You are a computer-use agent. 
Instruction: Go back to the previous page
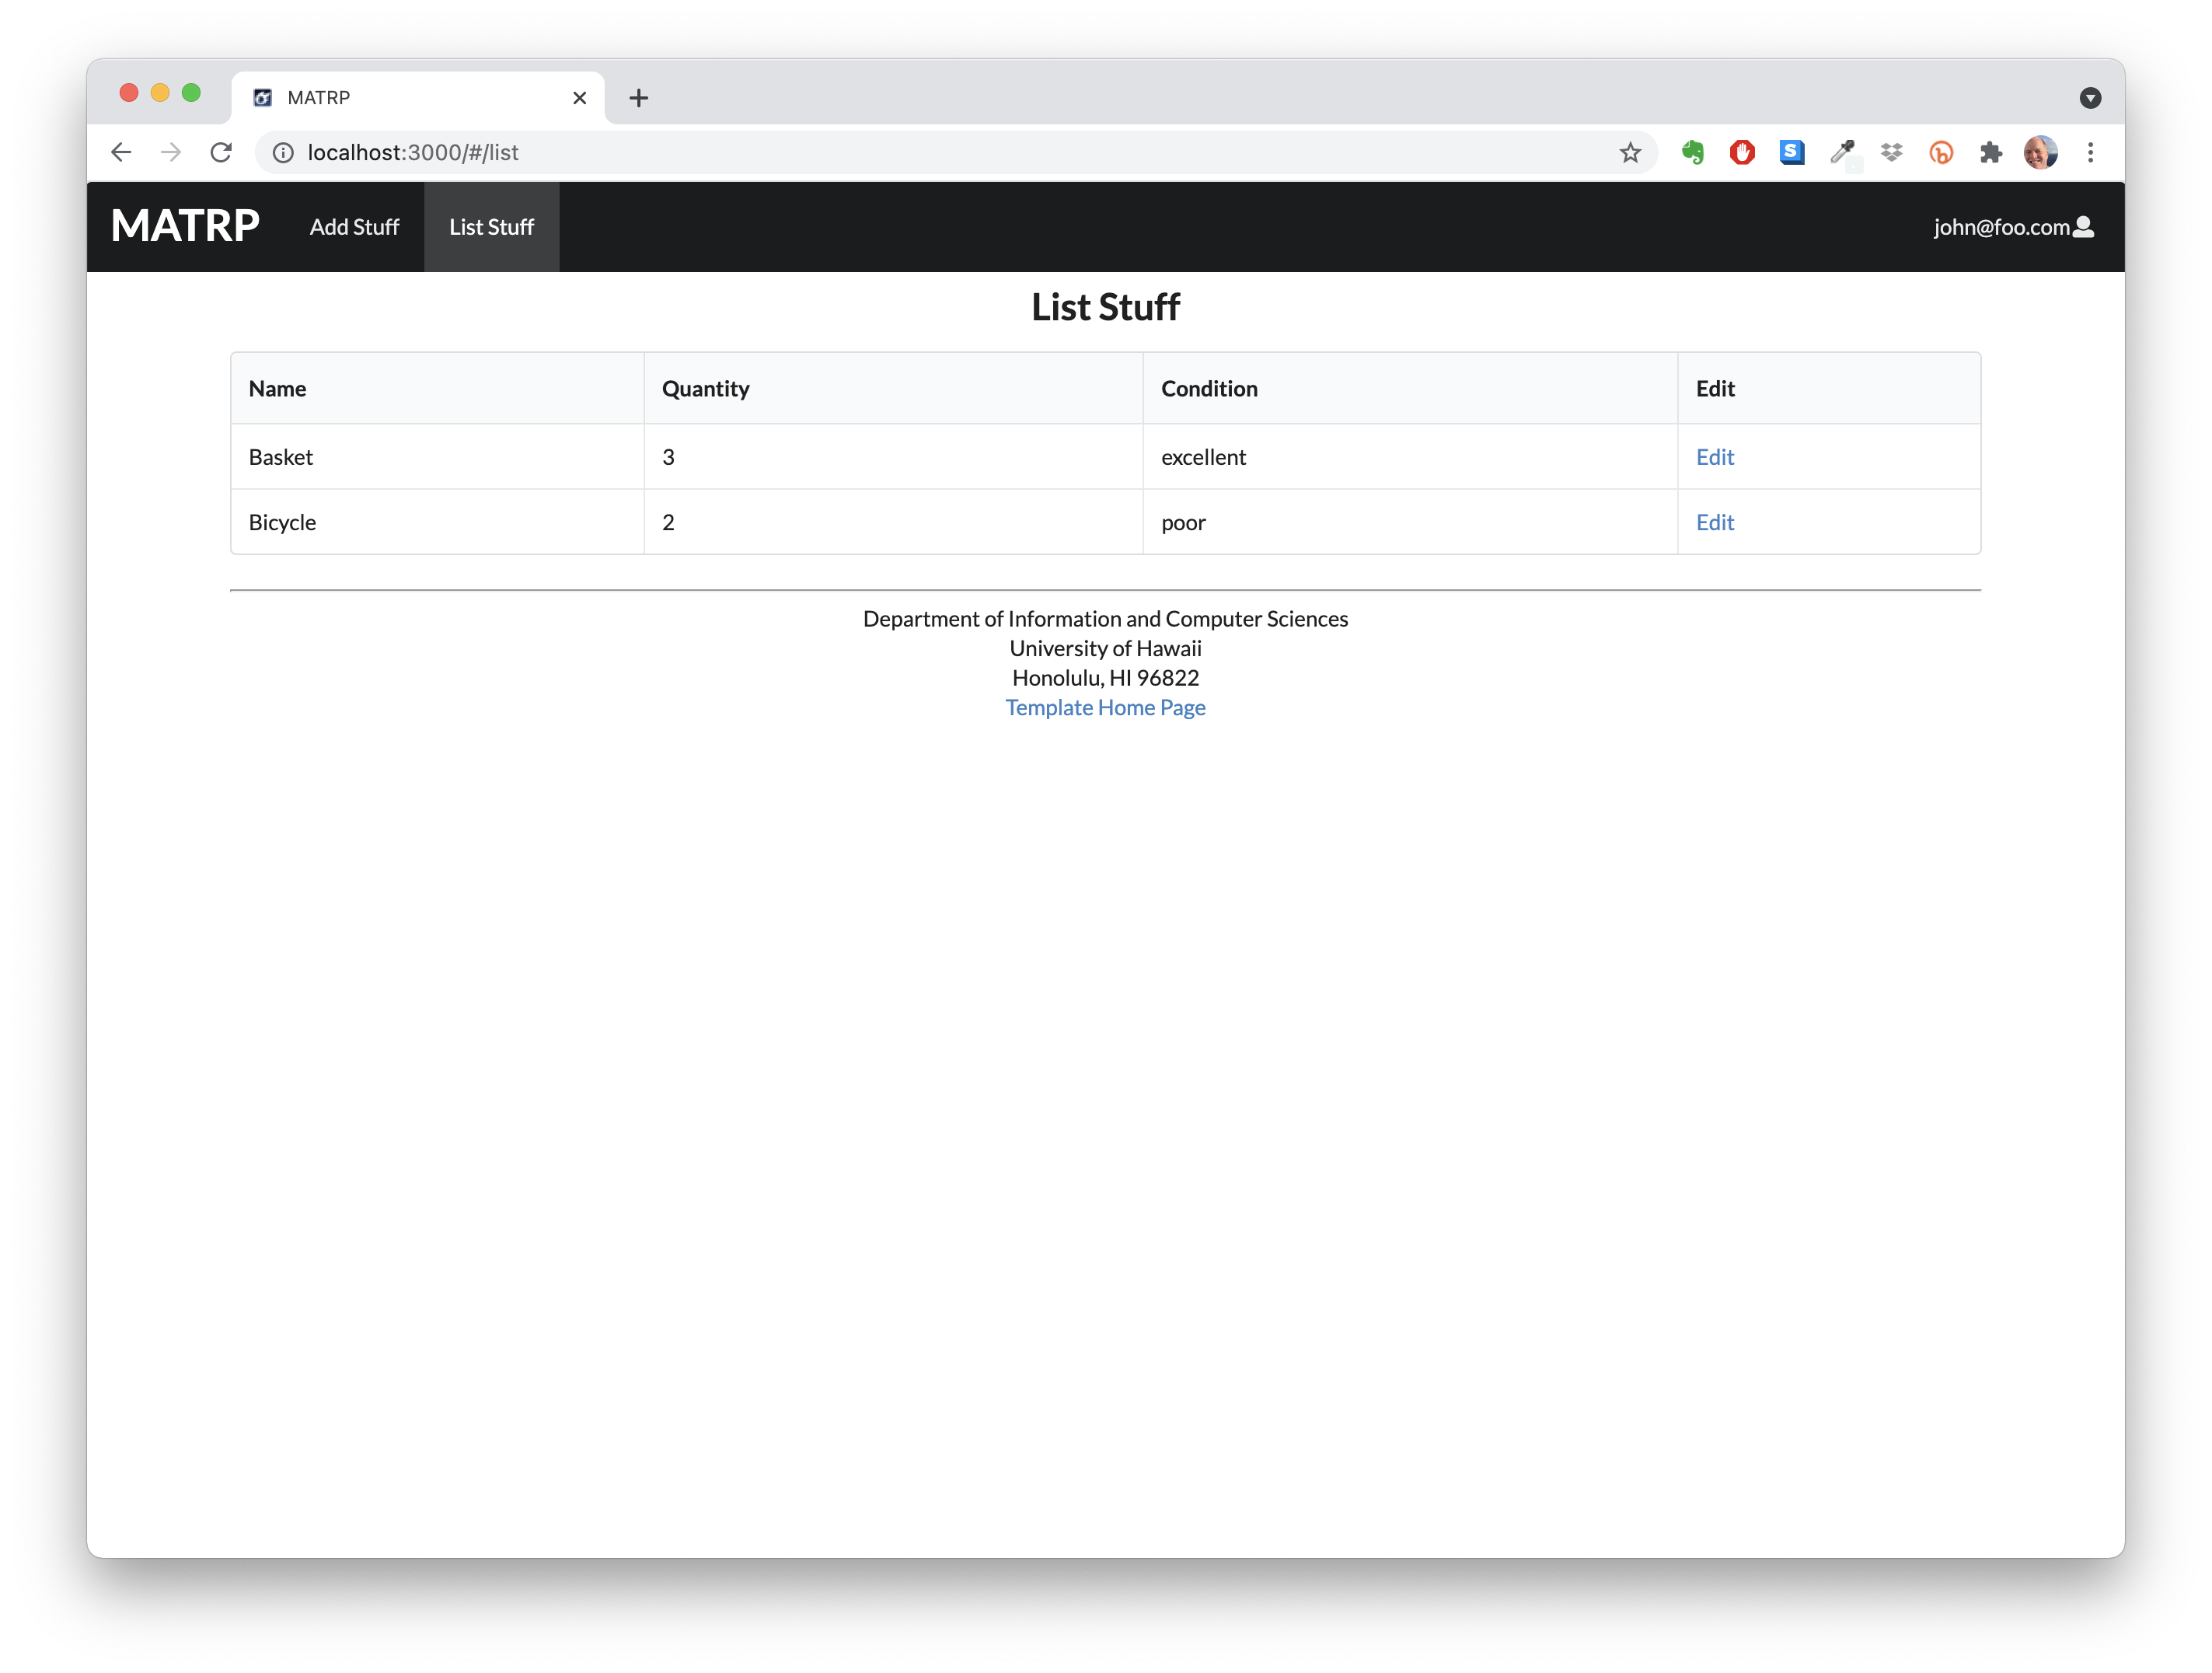tap(121, 152)
